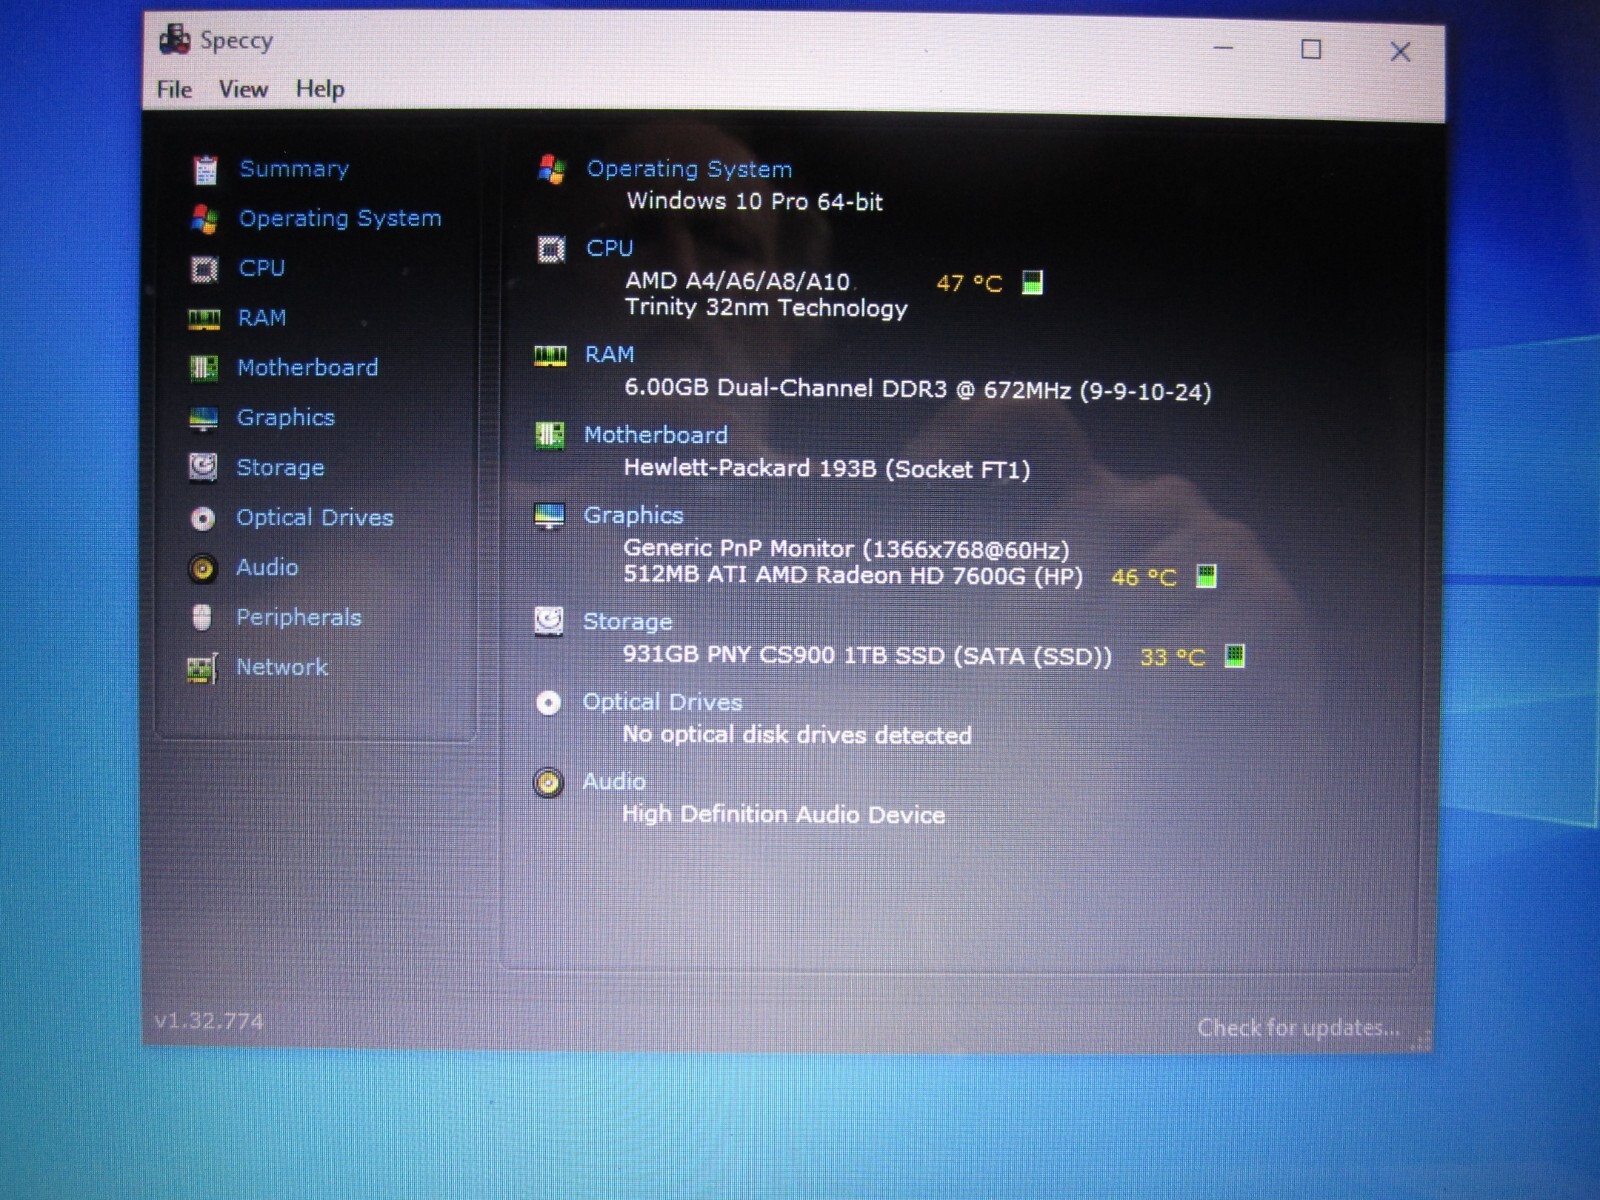The image size is (1600, 1200).
Task: Click Check for updates link
Action: [1298, 1028]
